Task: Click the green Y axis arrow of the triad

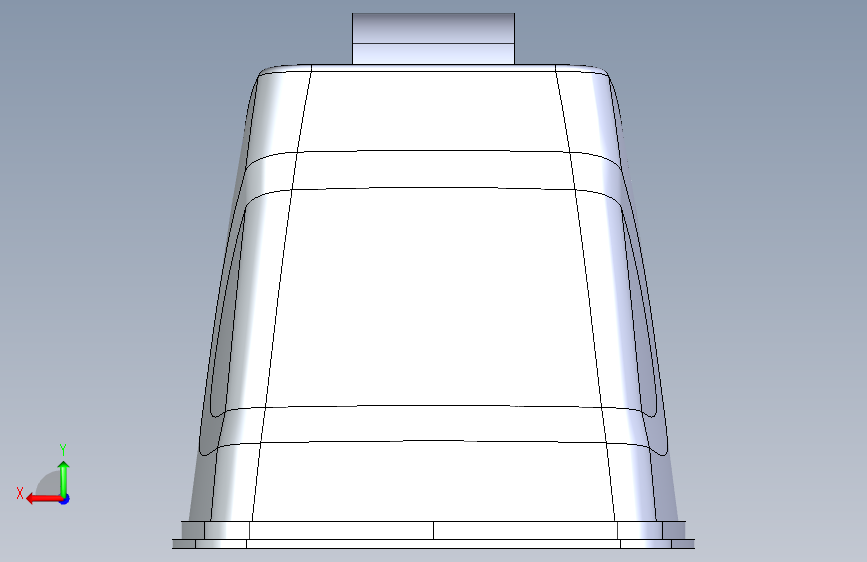Action: [x=64, y=478]
